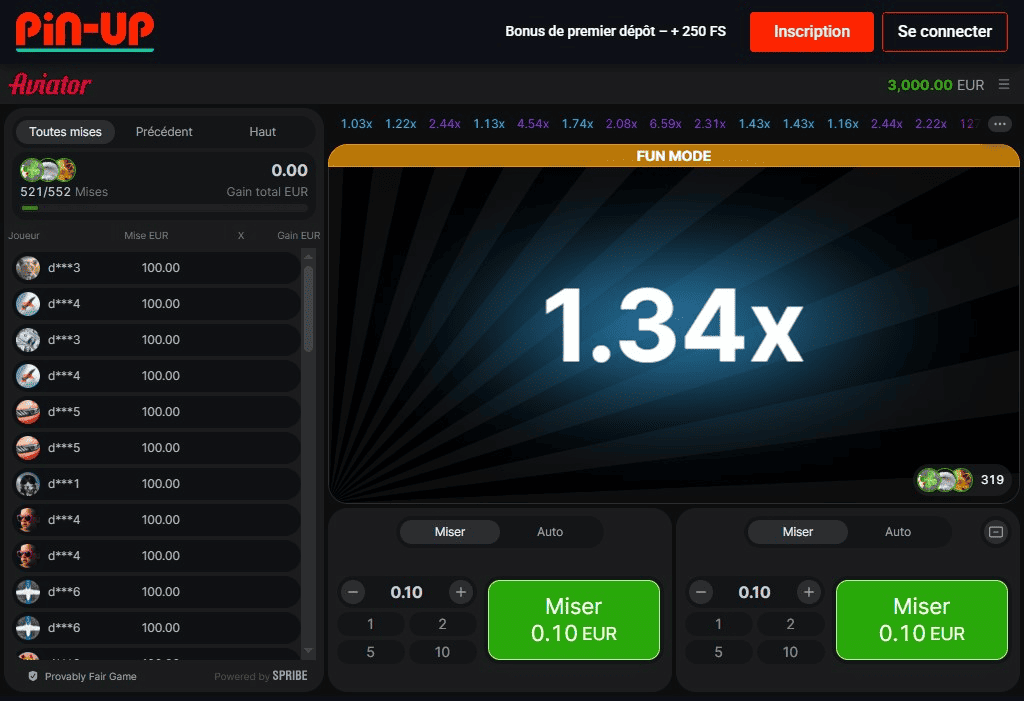
Task: Click the 1.16x history multiplier
Action: [x=842, y=123]
